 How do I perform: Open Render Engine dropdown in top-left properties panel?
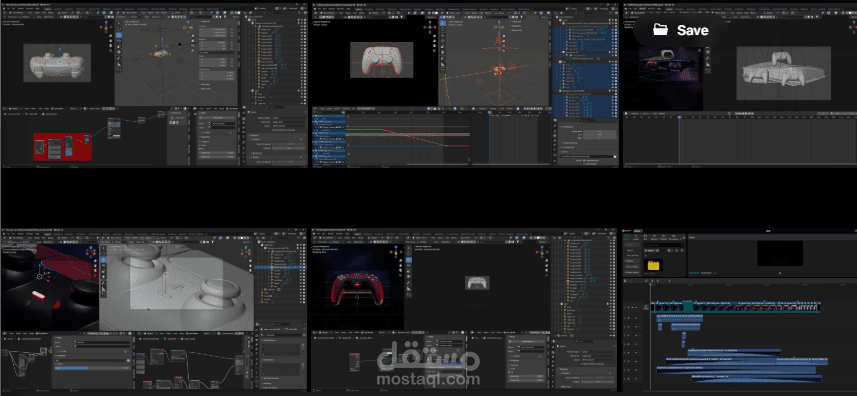click(289, 118)
